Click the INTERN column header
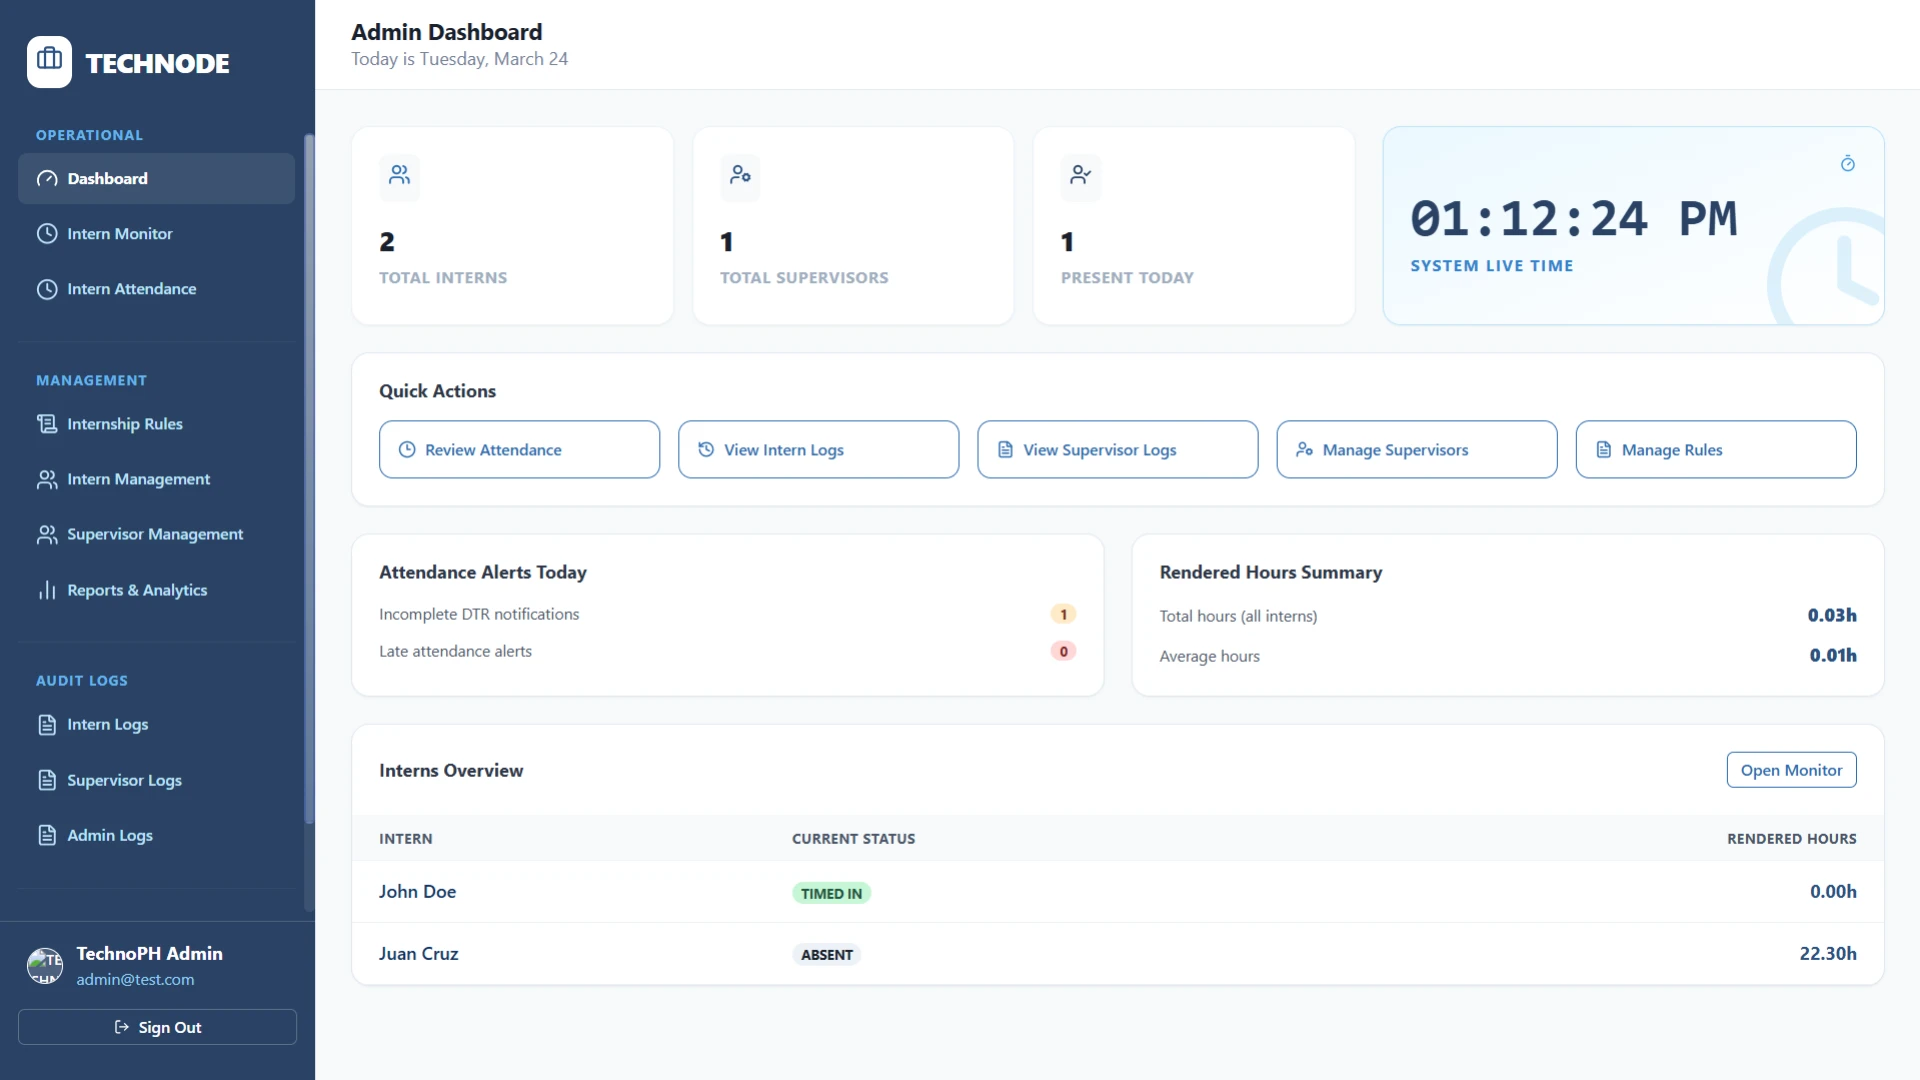 point(406,839)
